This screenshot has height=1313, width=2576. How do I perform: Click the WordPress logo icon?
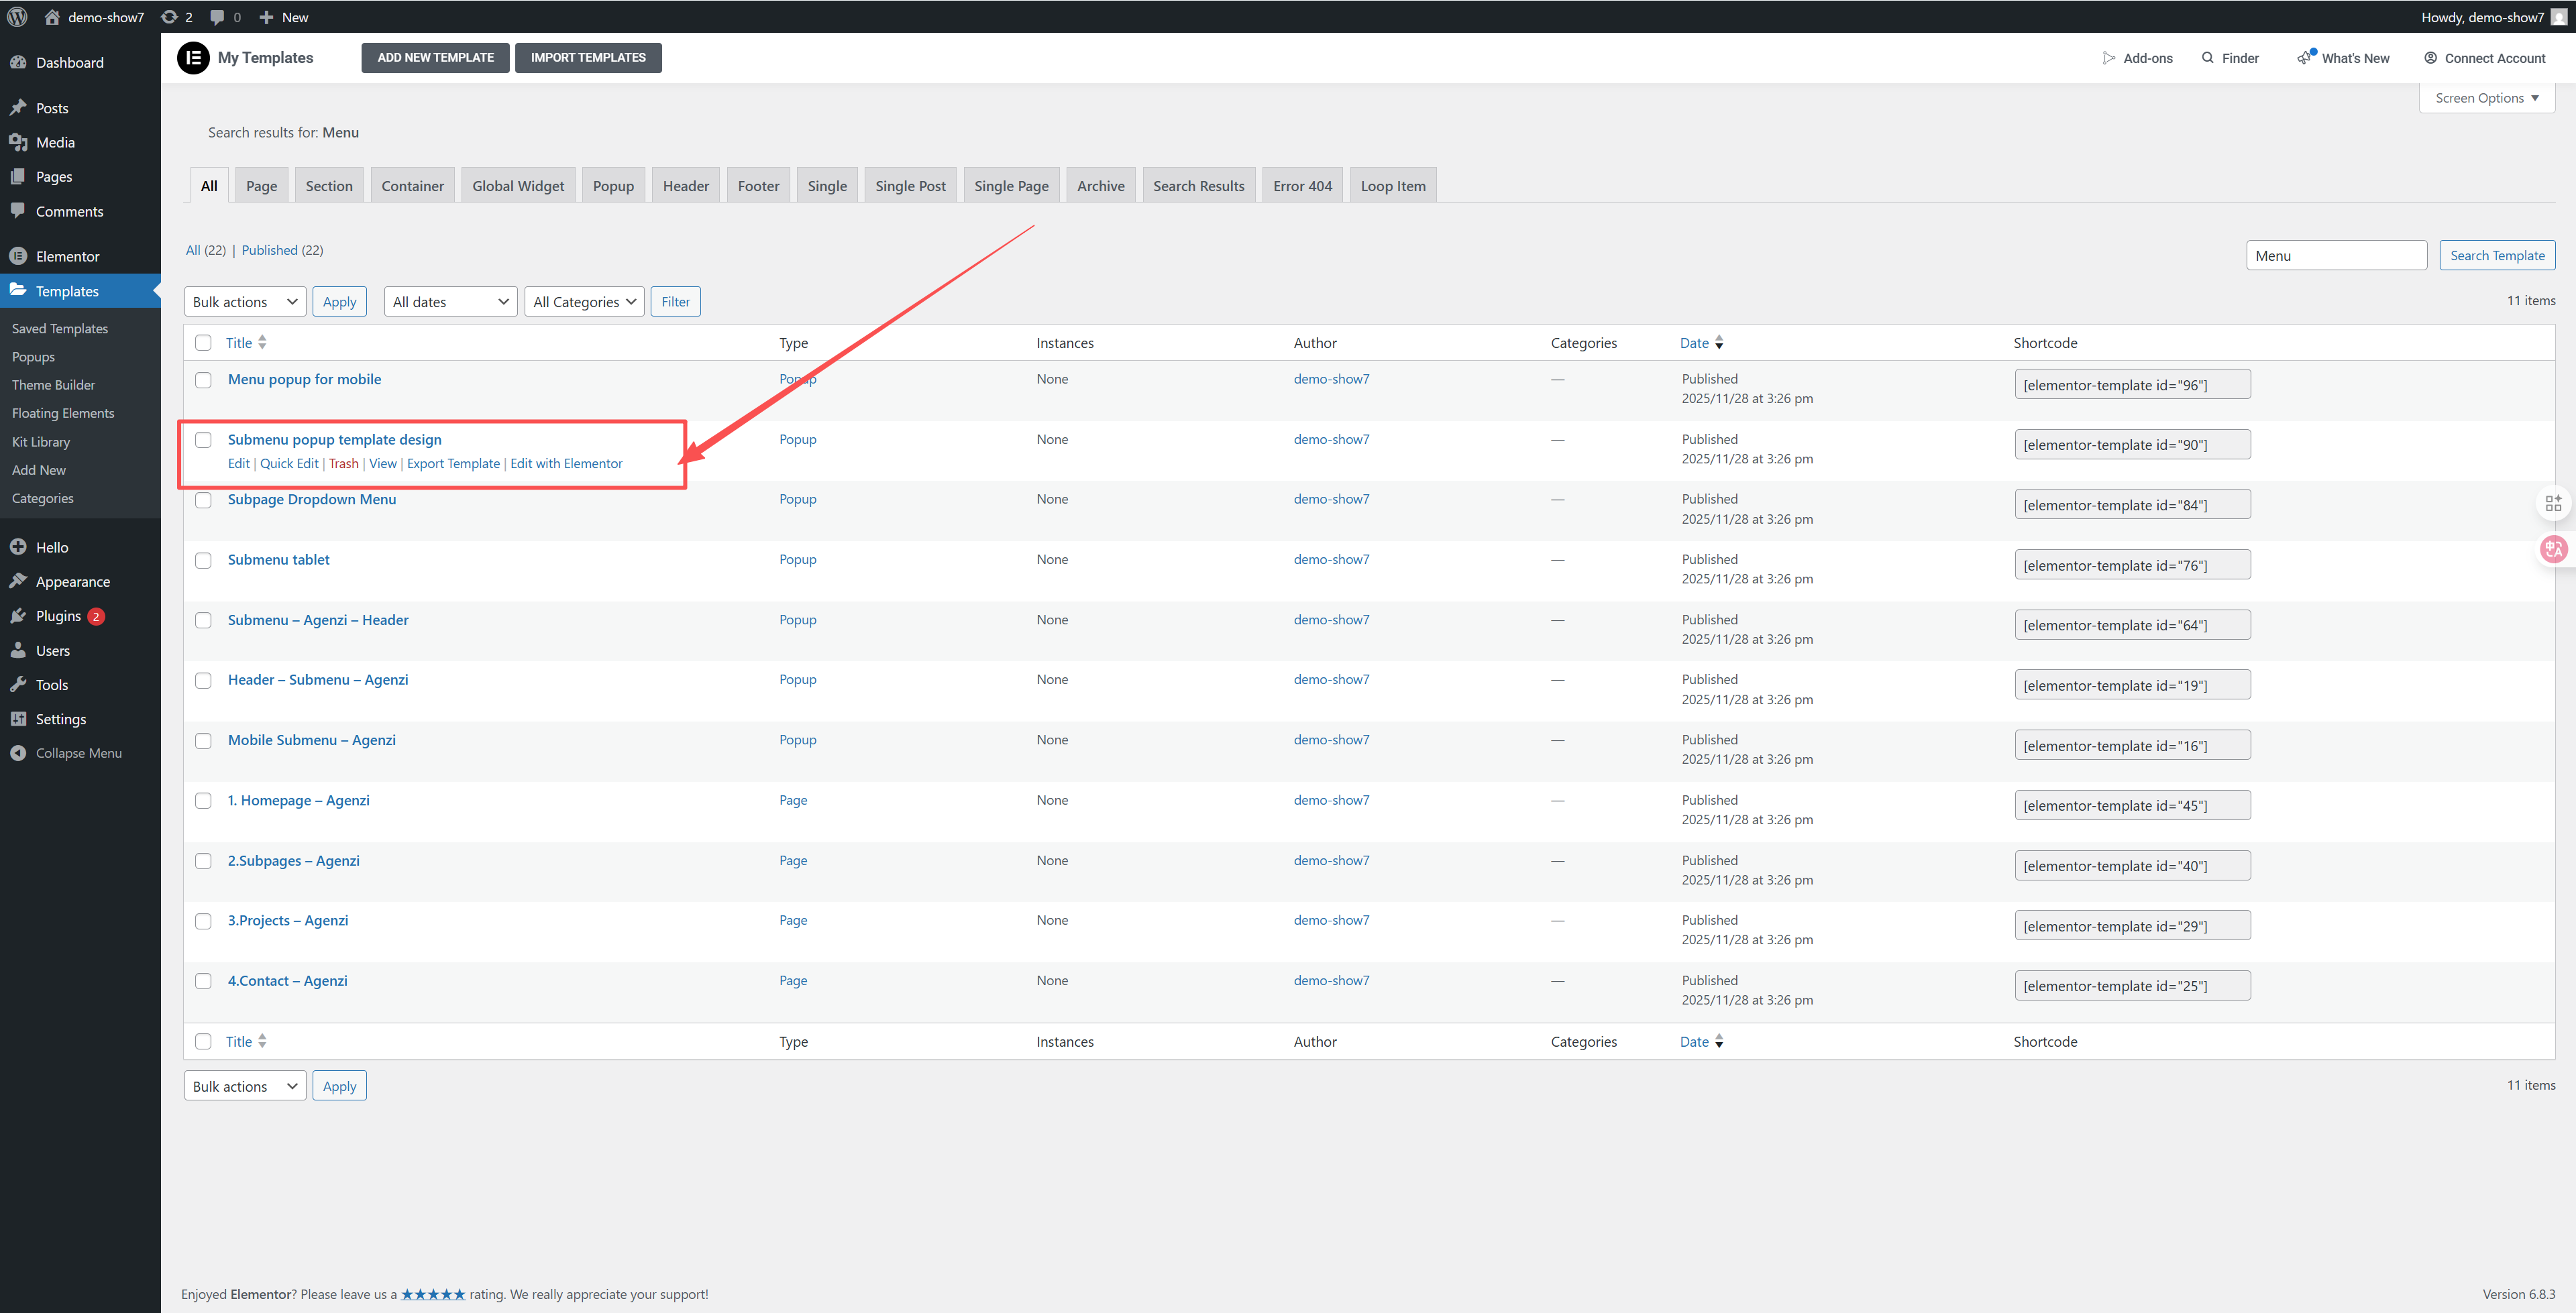17,17
